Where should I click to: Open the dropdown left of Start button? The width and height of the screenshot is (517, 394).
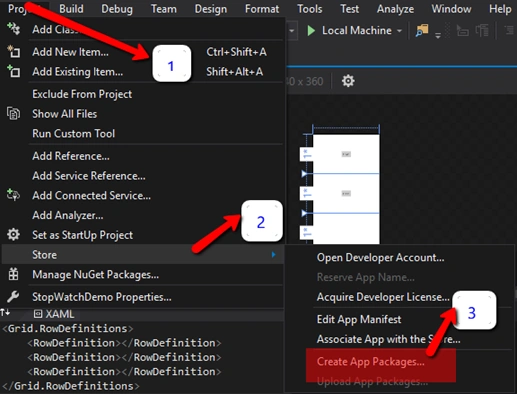tap(292, 31)
